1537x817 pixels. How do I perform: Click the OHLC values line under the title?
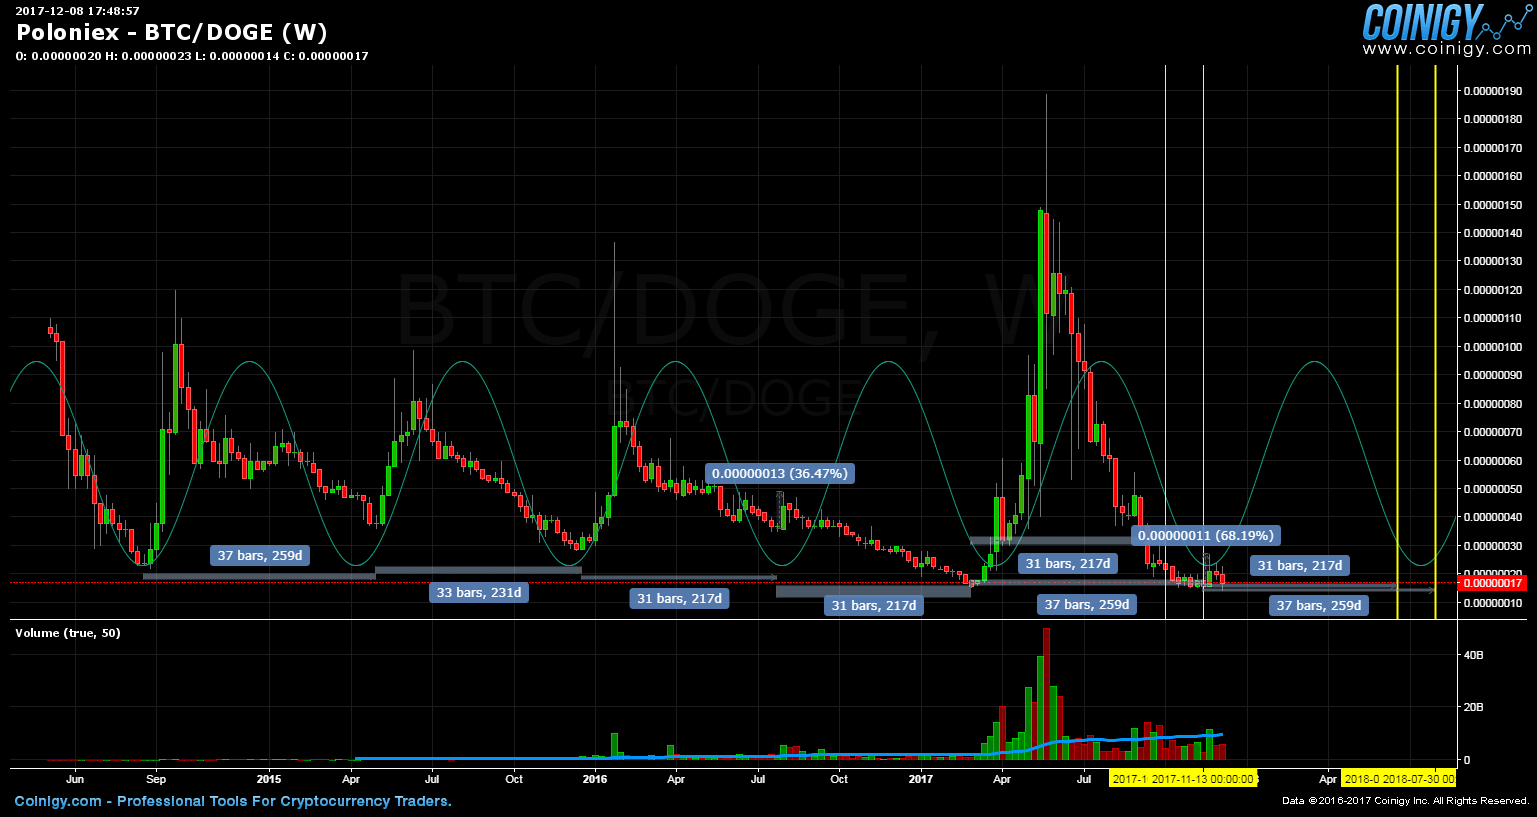point(192,56)
